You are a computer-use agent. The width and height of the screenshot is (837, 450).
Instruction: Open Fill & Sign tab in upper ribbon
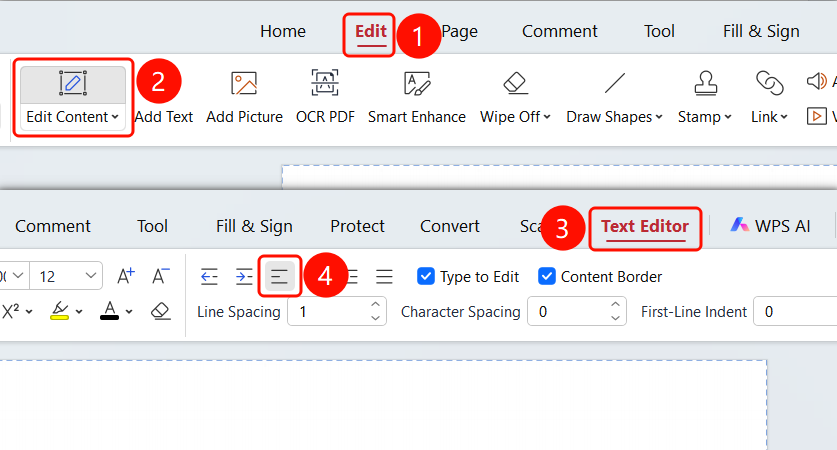point(761,31)
